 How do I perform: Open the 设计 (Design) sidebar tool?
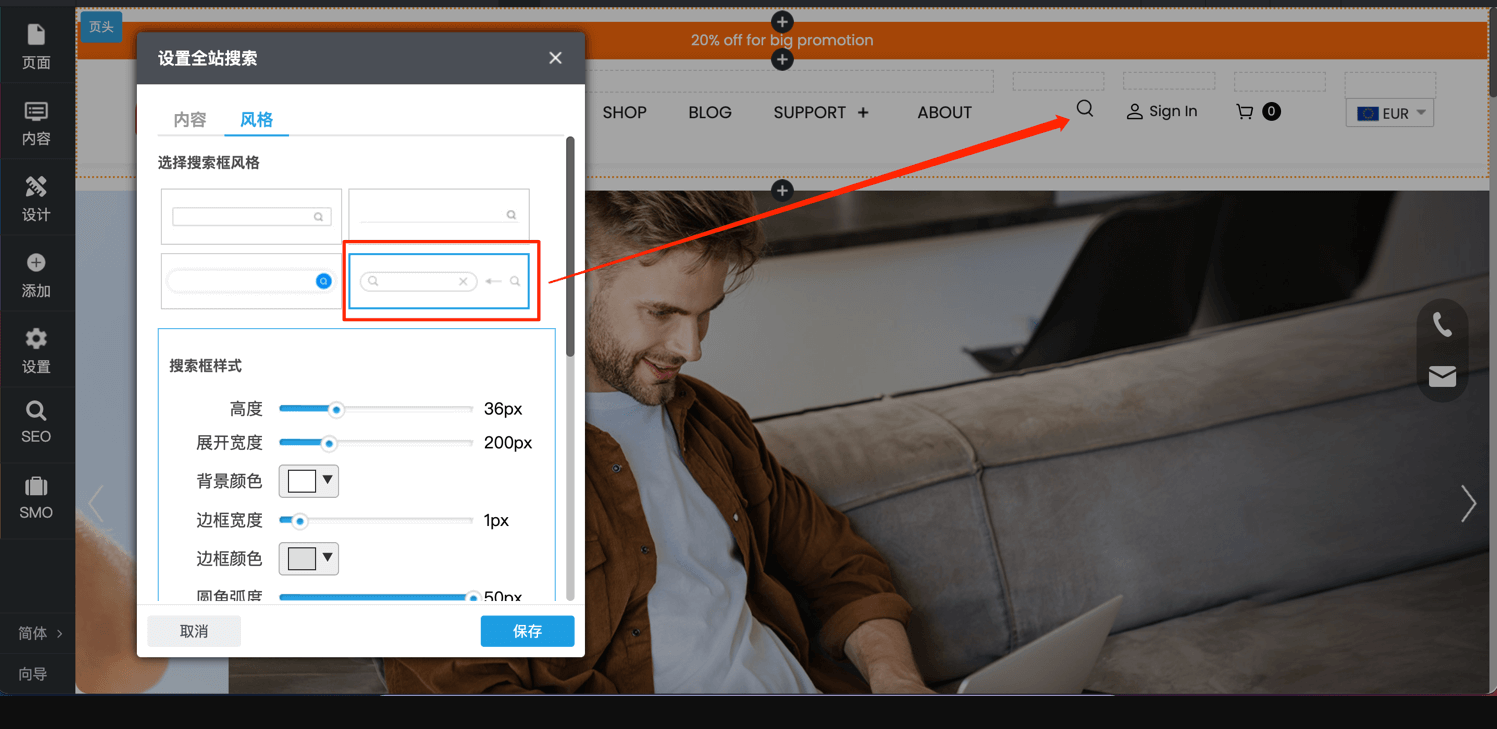(x=36, y=198)
